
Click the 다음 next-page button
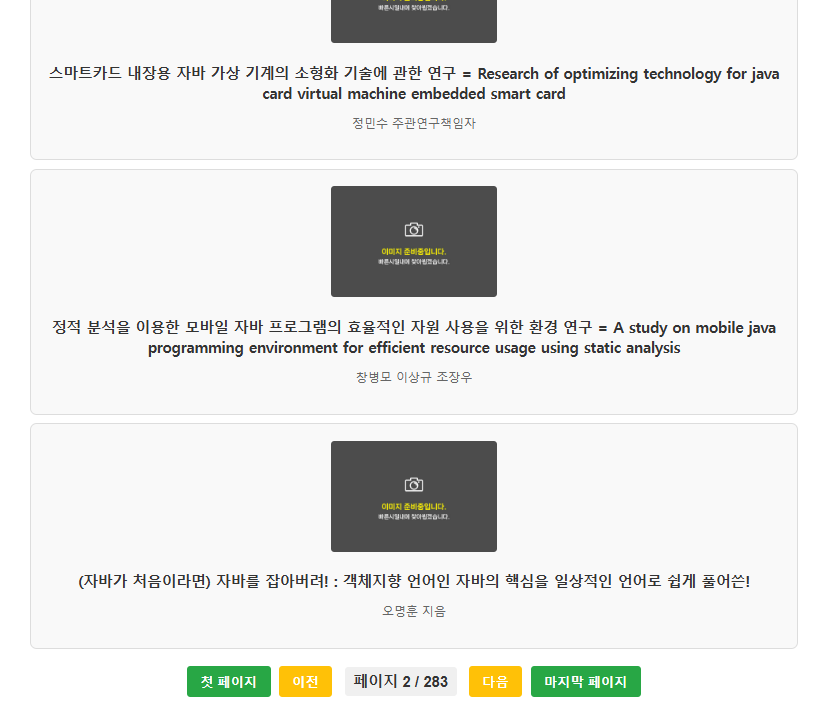(x=495, y=681)
